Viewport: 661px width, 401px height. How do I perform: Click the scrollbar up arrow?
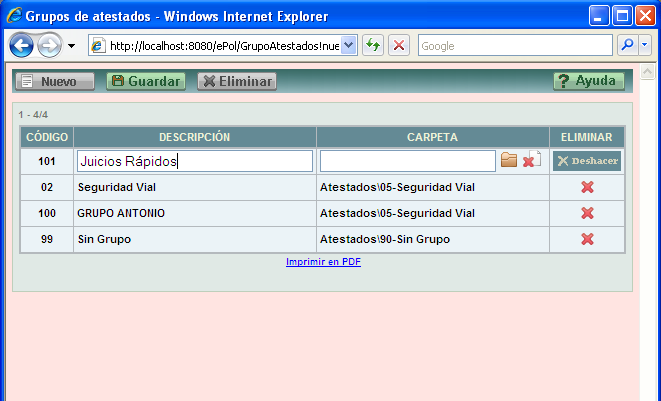click(648, 71)
